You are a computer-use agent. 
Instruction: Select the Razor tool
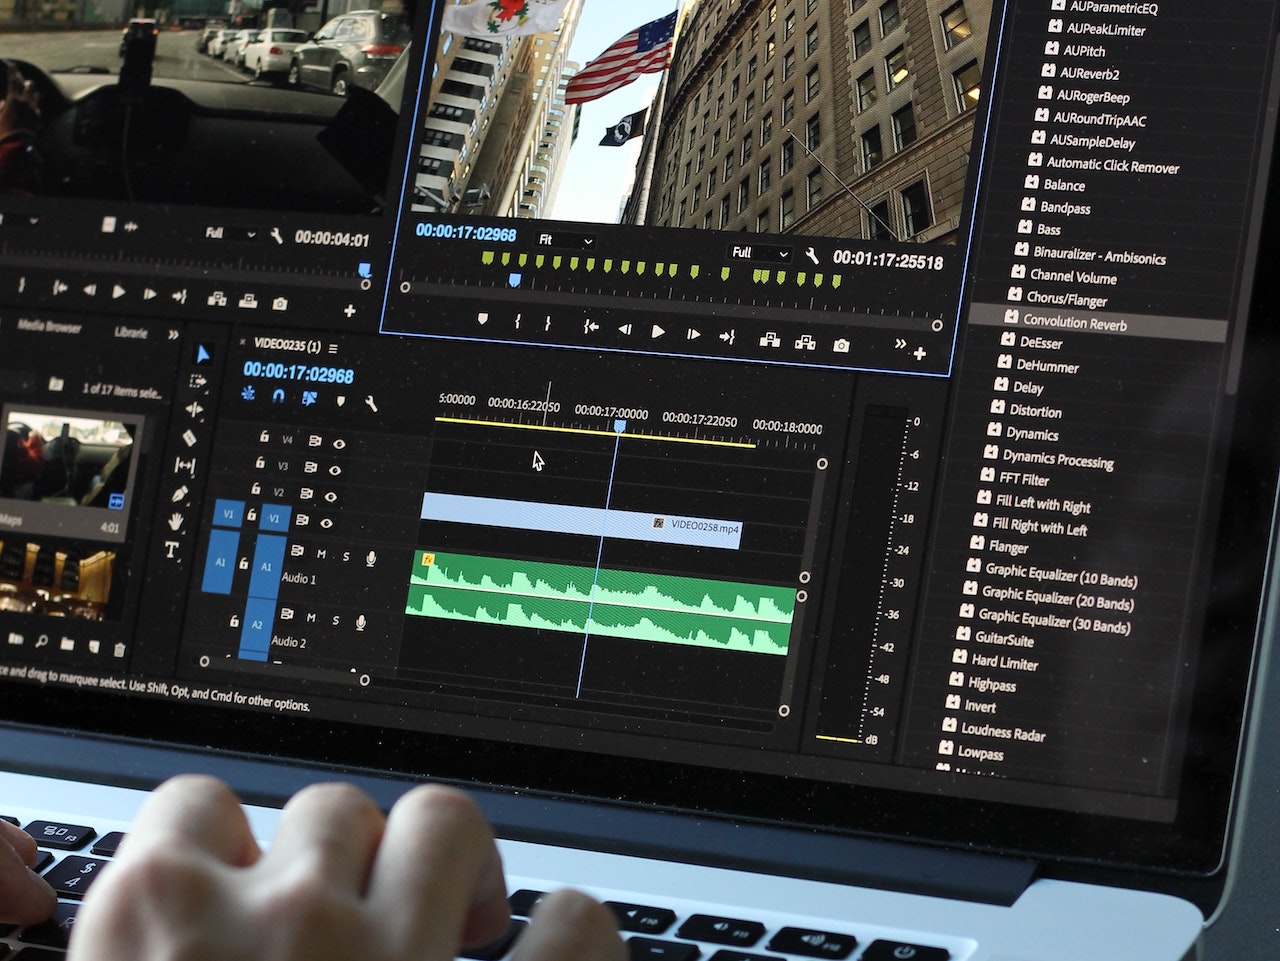pos(190,437)
